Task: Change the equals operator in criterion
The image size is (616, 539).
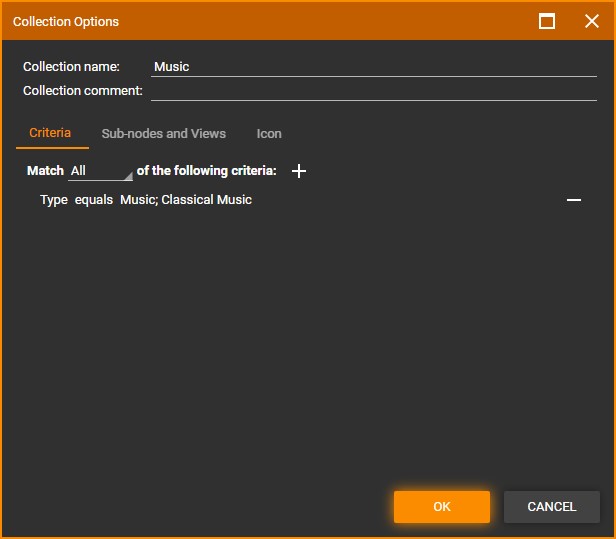Action: pyautogui.click(x=94, y=200)
